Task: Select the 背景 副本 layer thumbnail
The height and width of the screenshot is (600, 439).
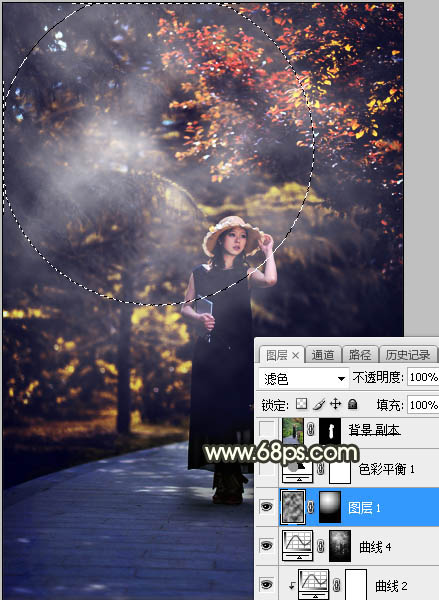Action: 293,430
